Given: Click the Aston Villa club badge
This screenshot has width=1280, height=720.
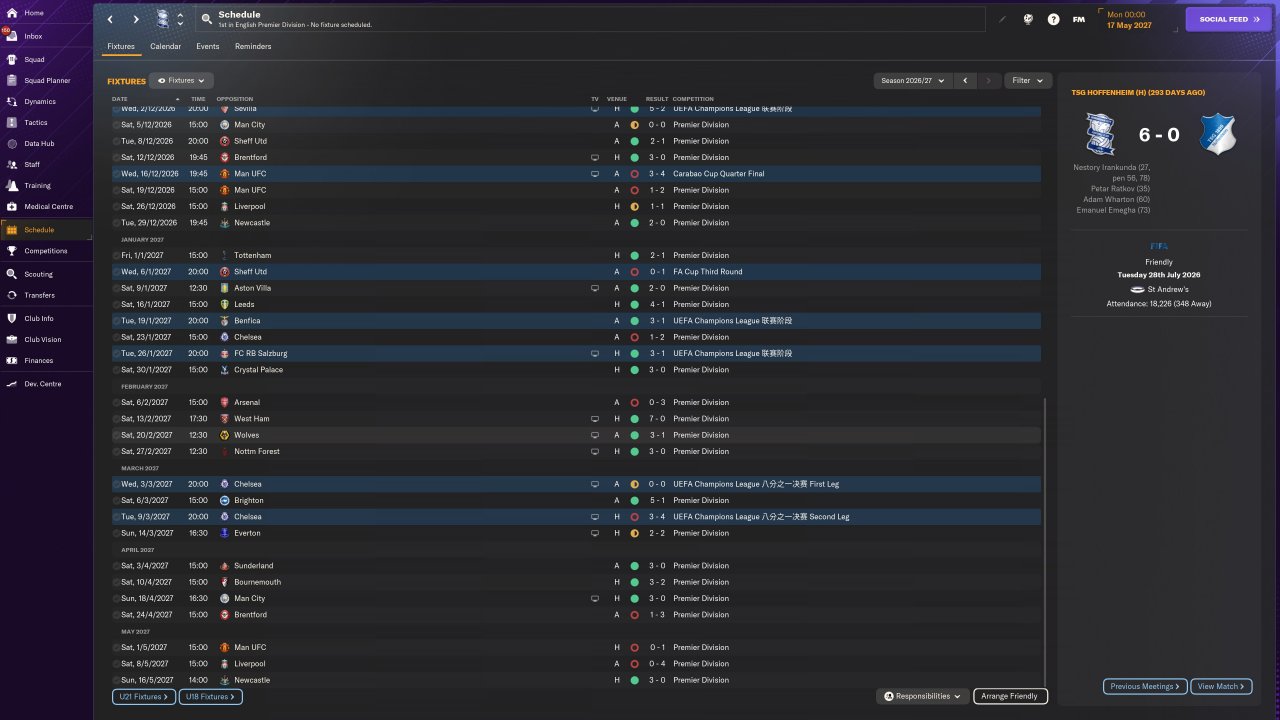Looking at the screenshot, I should pyautogui.click(x=225, y=288).
